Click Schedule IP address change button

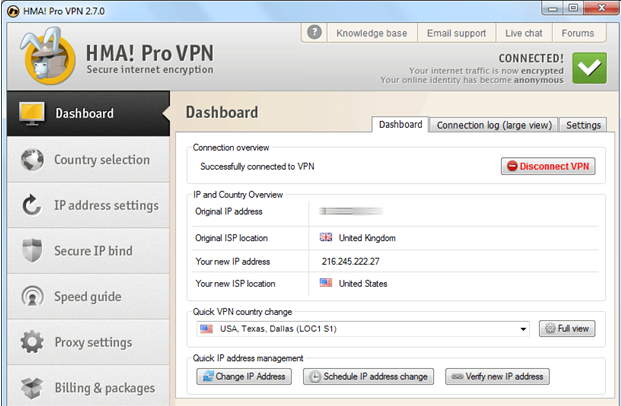tap(368, 376)
